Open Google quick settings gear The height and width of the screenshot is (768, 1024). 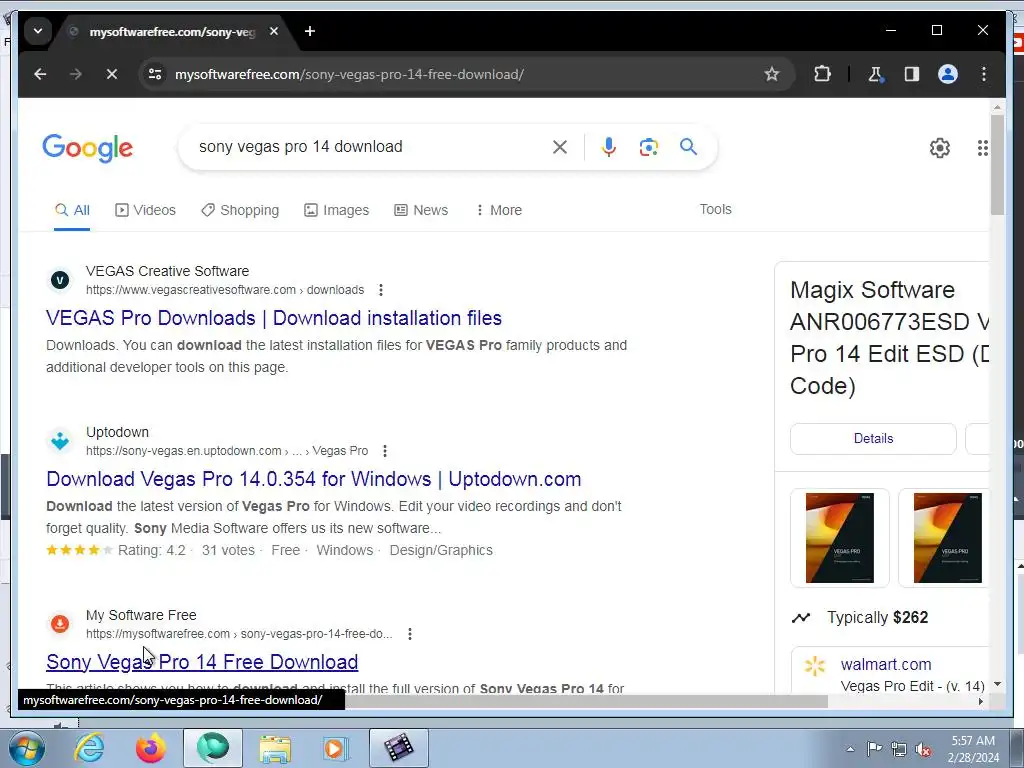click(940, 148)
